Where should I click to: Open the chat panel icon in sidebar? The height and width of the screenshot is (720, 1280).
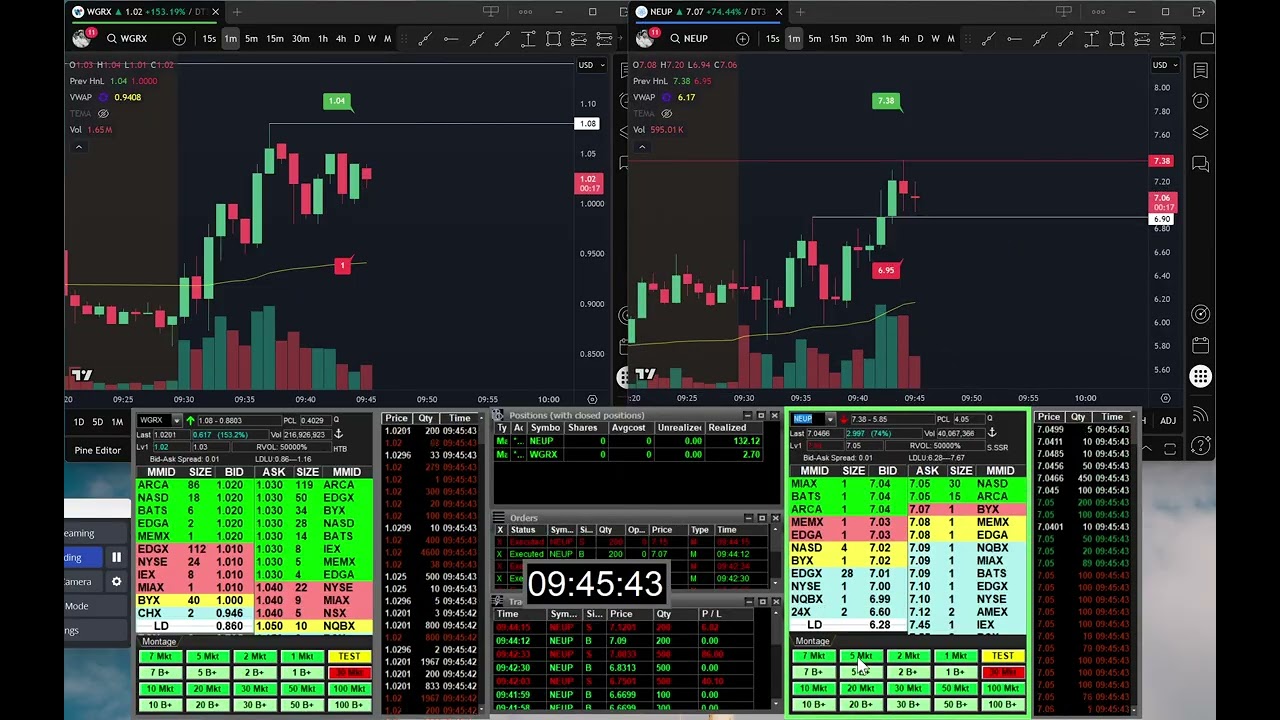tap(1200, 163)
